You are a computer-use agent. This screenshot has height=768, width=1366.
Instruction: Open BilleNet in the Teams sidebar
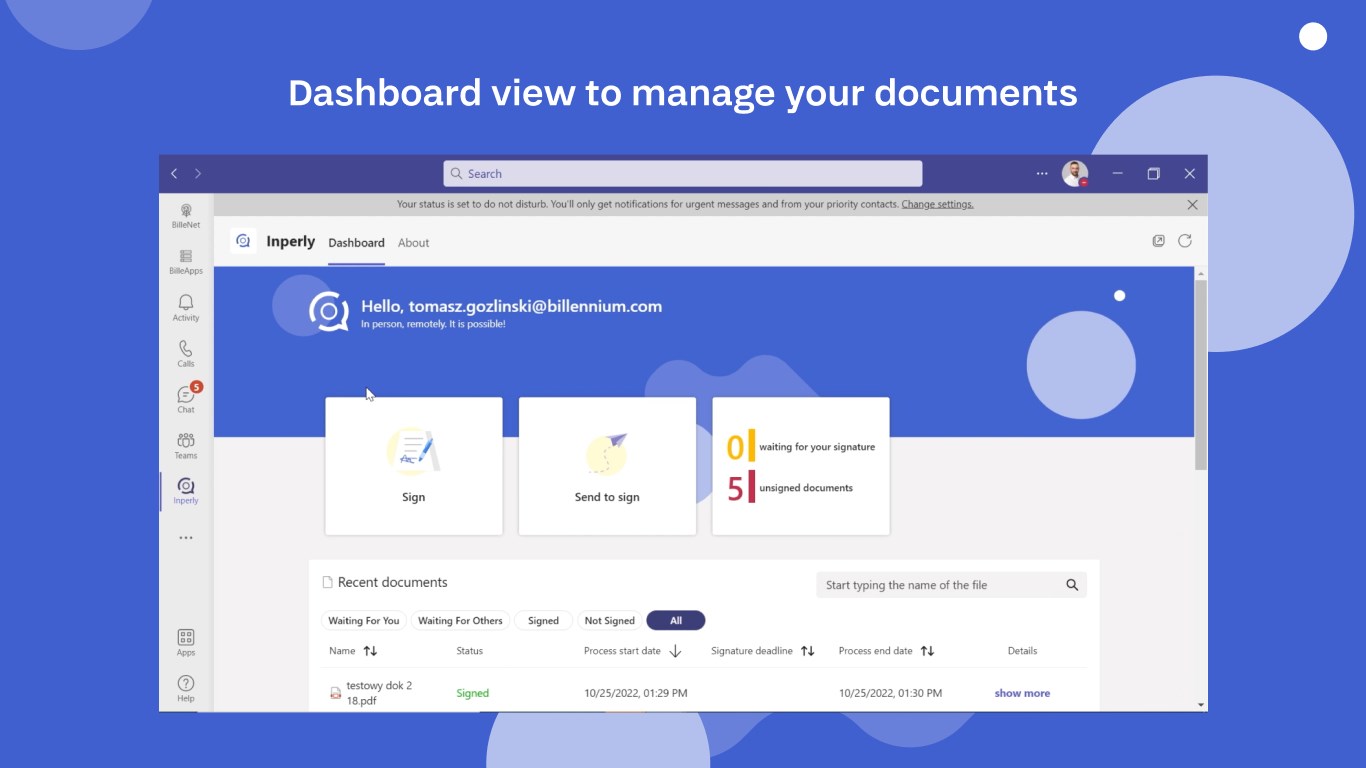(x=186, y=216)
